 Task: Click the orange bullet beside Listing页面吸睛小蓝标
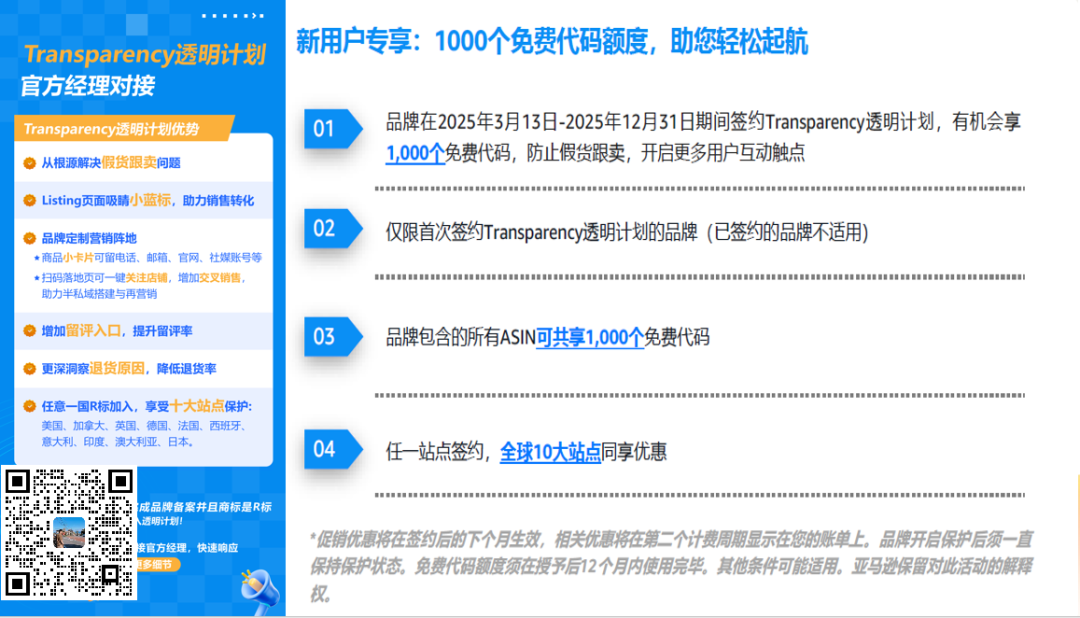coord(30,200)
